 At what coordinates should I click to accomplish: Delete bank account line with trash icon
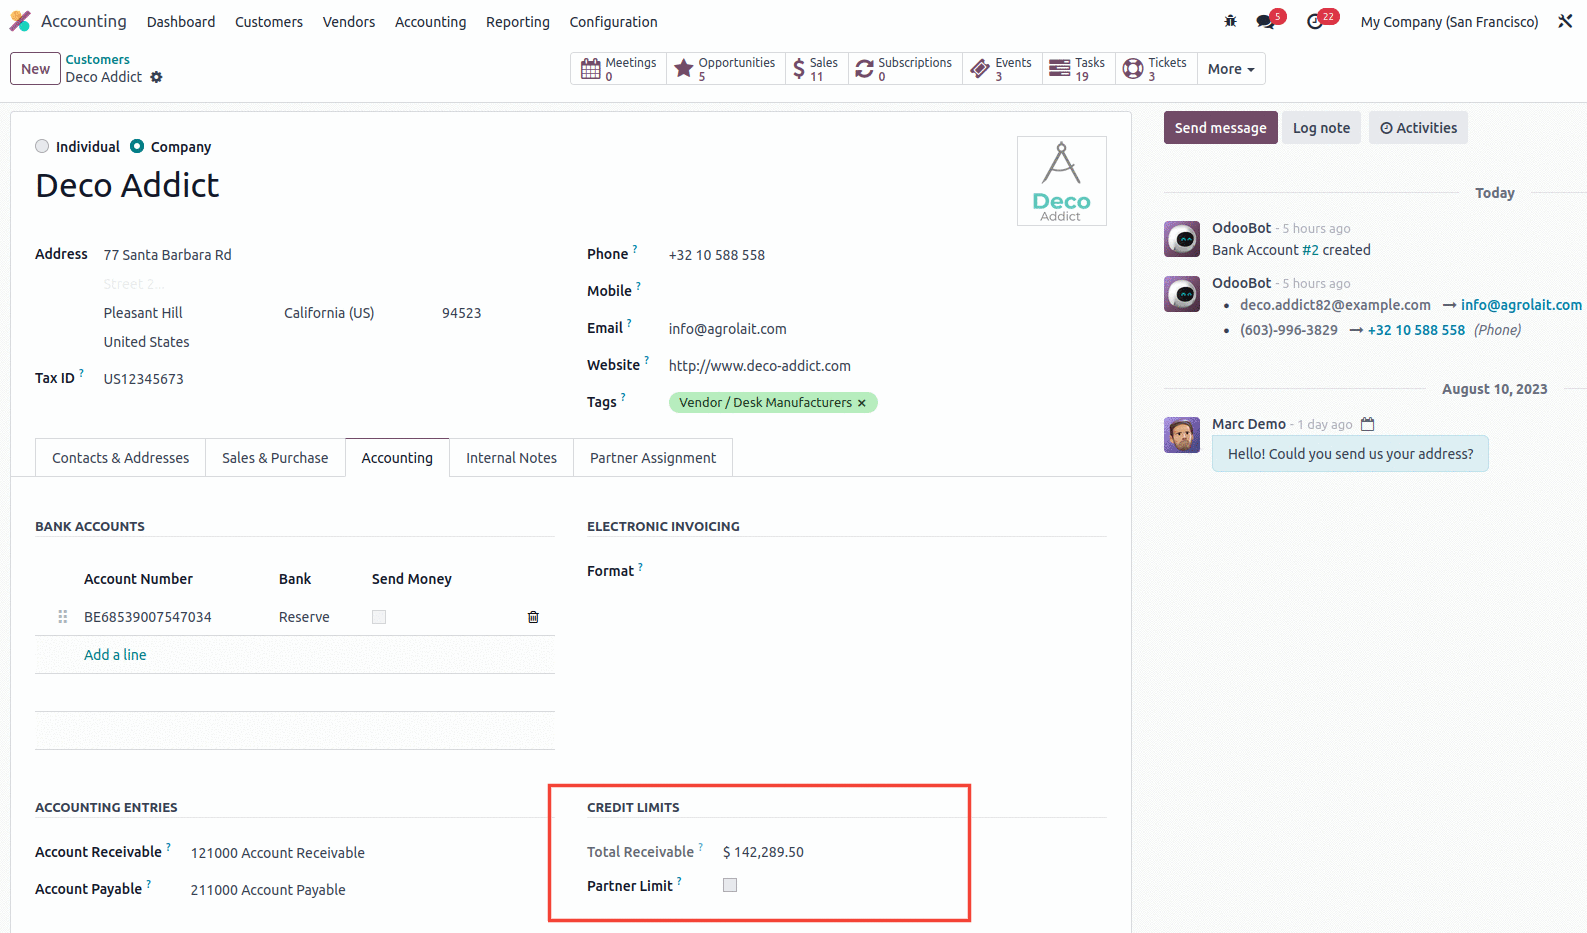[x=533, y=617]
